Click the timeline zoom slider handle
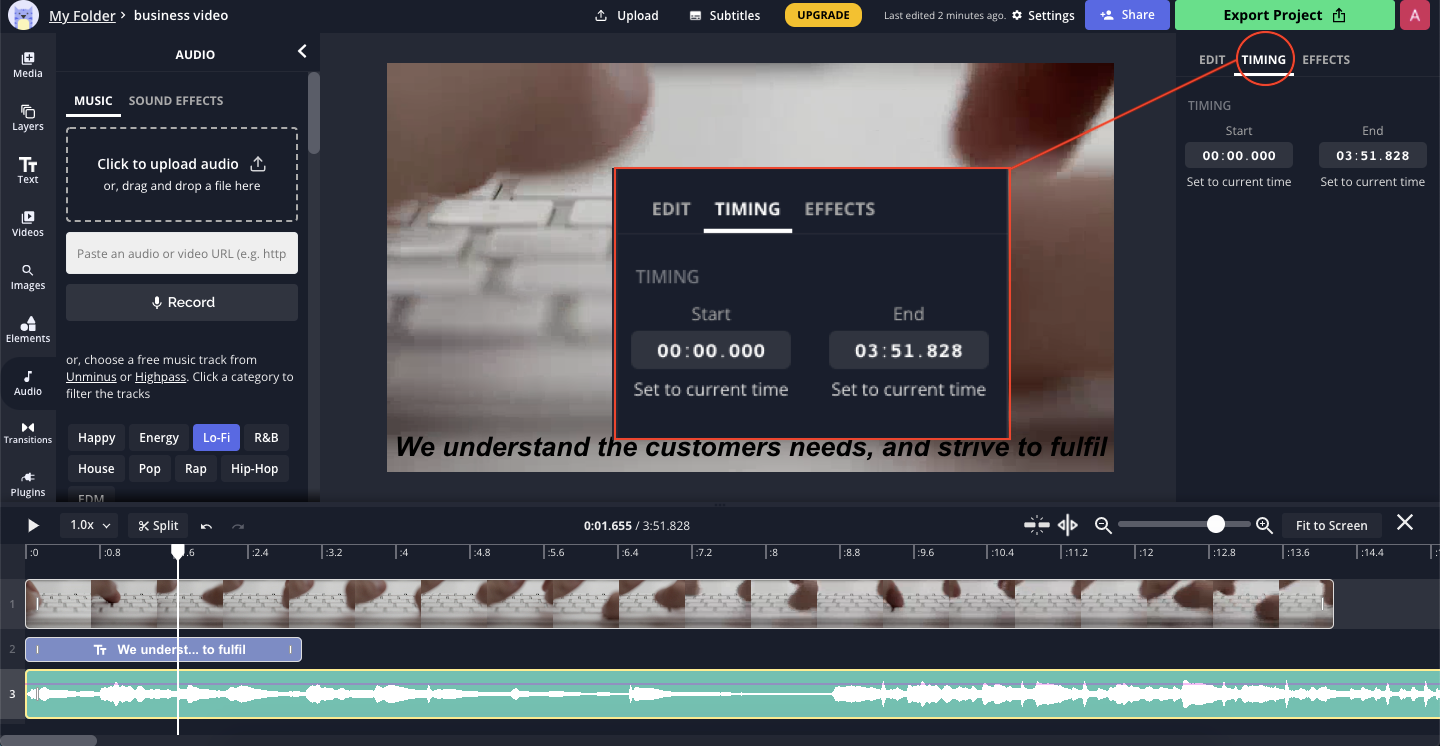This screenshot has height=746, width=1440. click(1216, 525)
